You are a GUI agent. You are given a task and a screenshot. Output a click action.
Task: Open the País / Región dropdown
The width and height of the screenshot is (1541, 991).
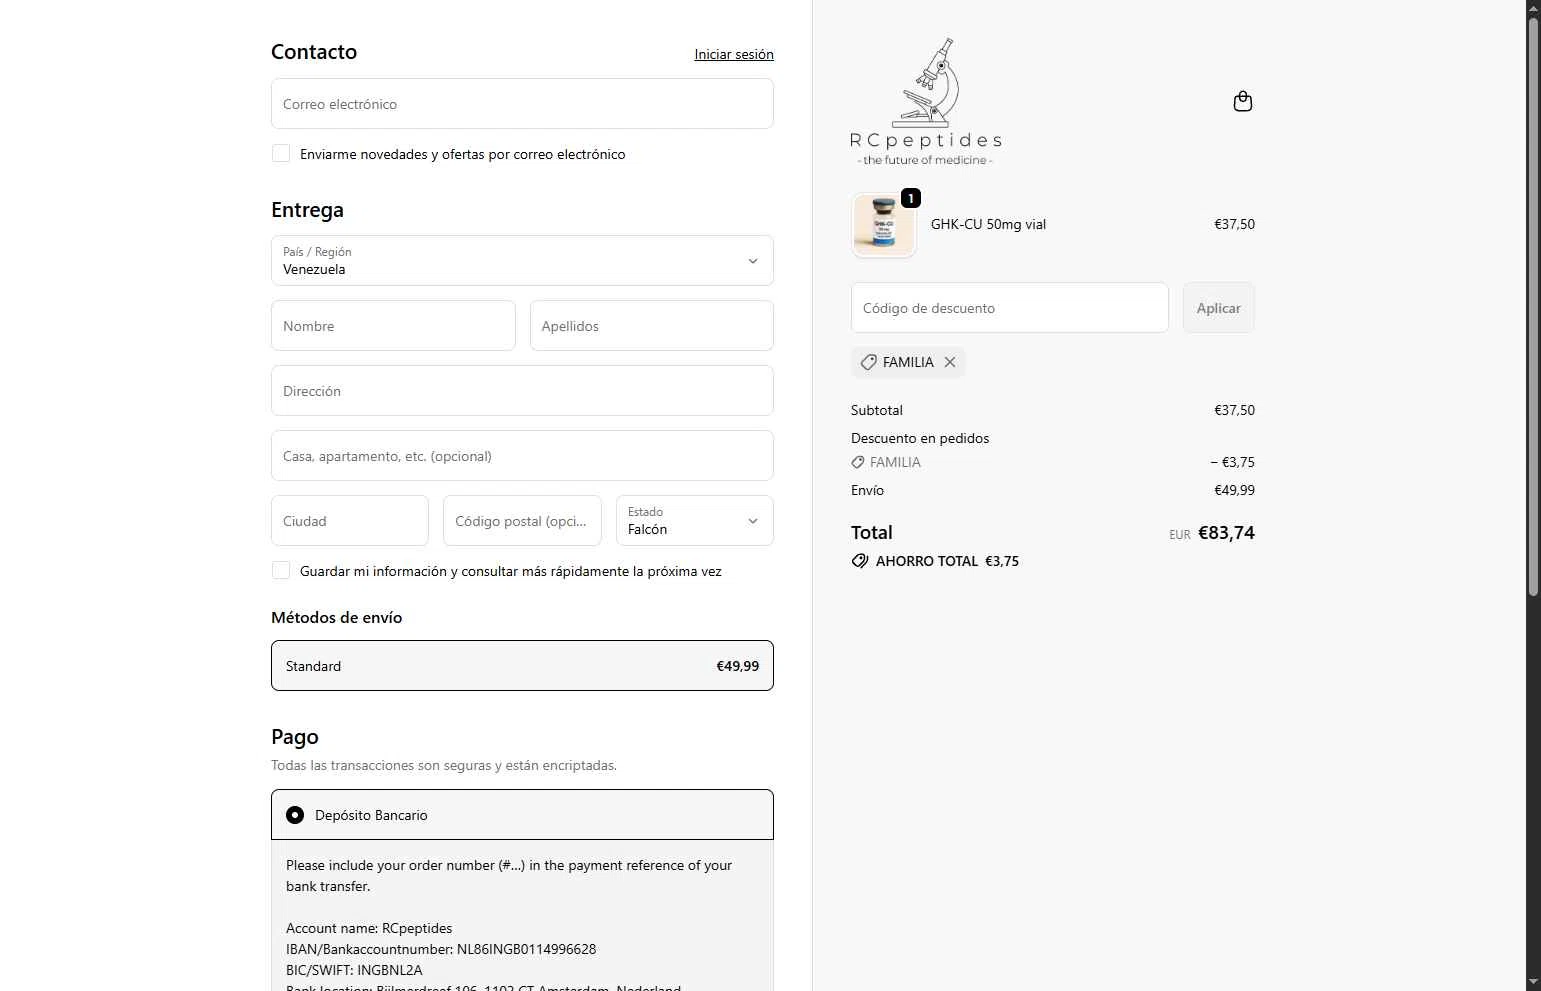tap(522, 260)
